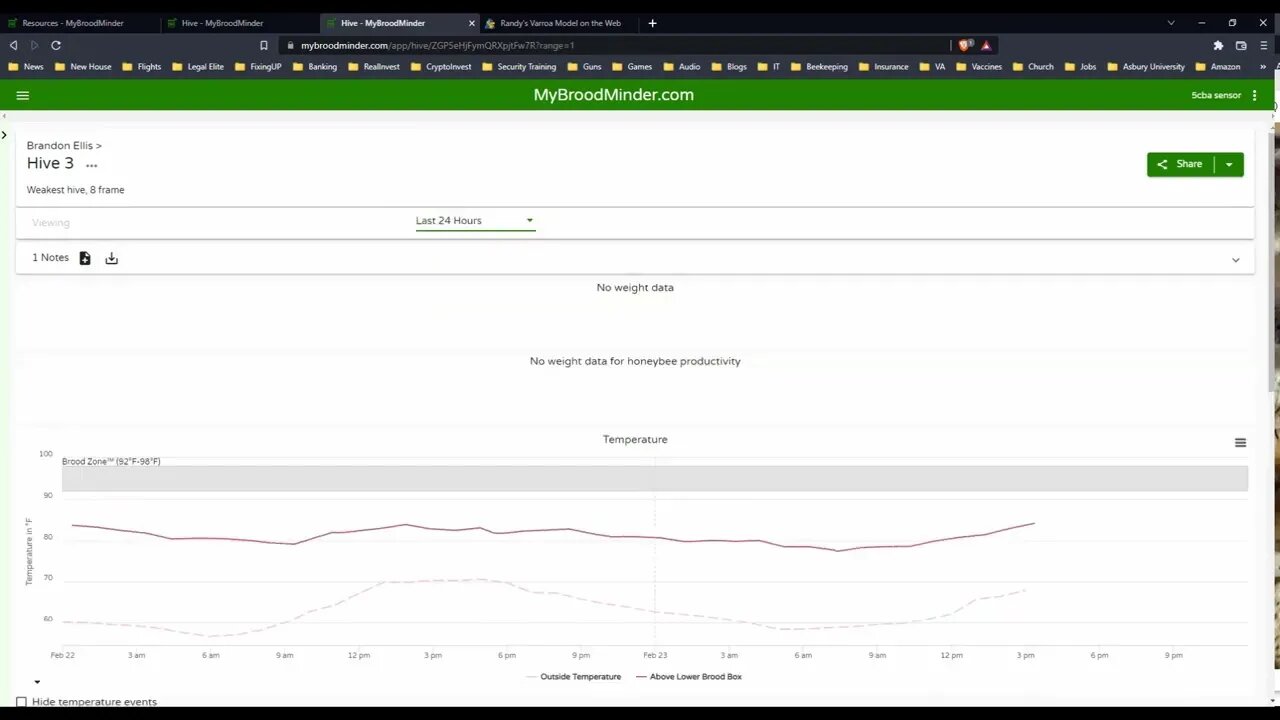This screenshot has width=1280, height=720.
Task: Open the Banking bookmark folder
Action: coord(314,67)
